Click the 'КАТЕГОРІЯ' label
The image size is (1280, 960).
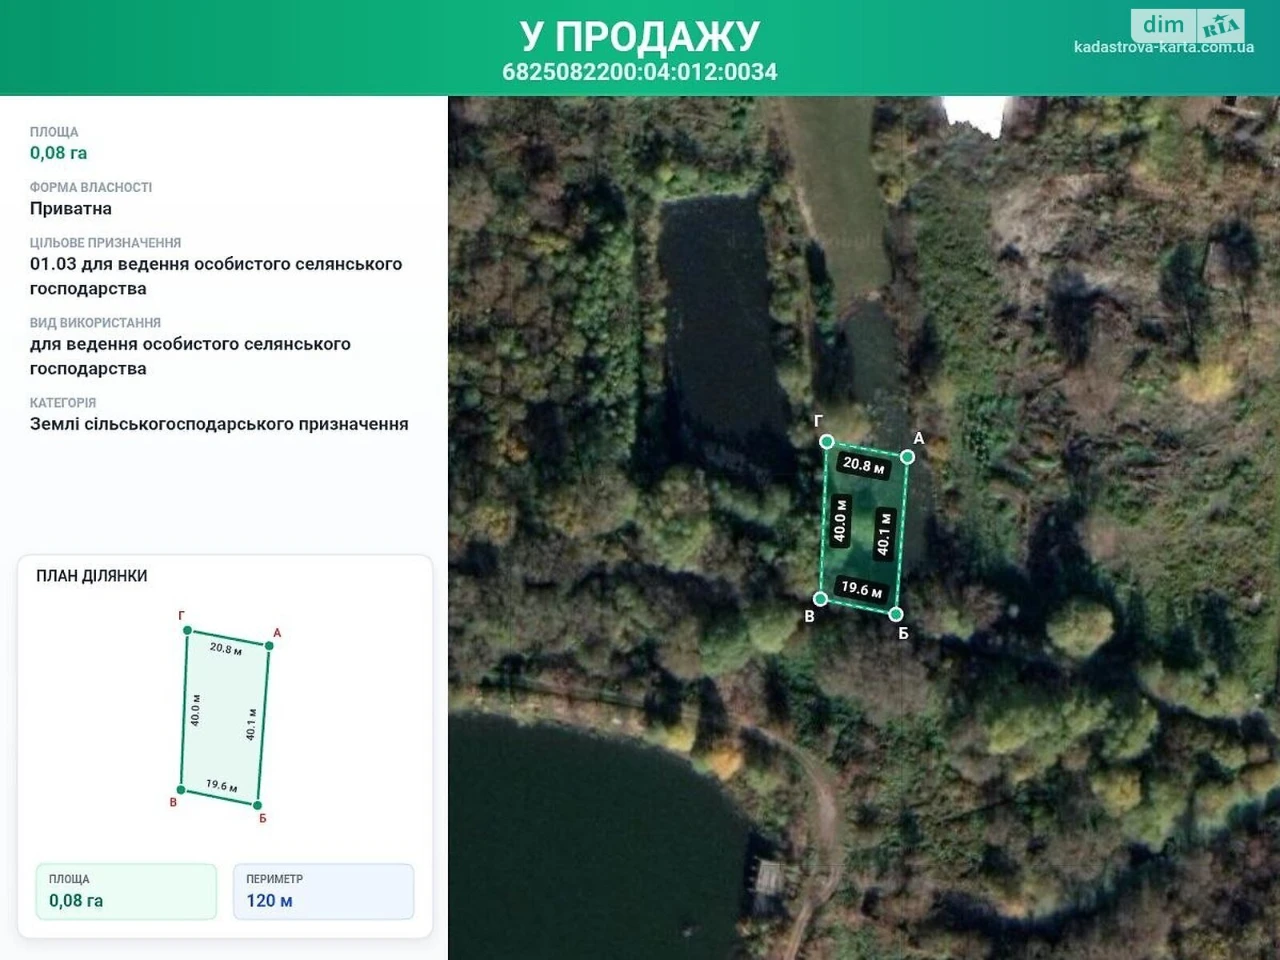click(63, 403)
